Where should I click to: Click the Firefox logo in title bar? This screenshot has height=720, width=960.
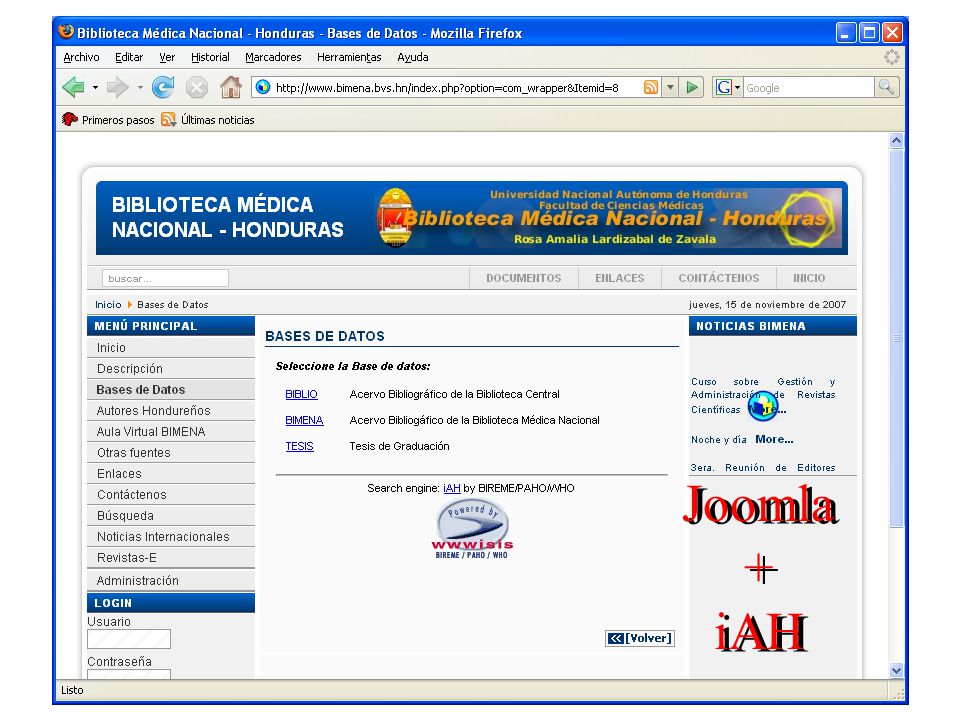pos(66,31)
